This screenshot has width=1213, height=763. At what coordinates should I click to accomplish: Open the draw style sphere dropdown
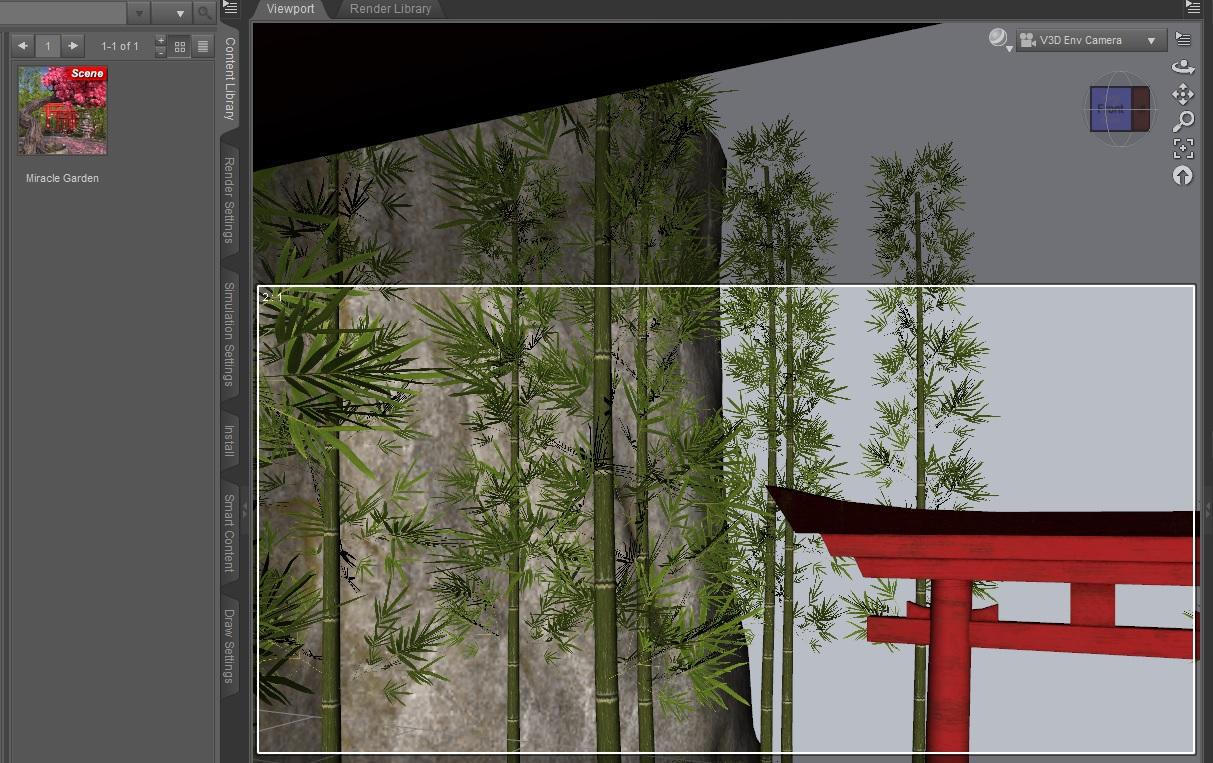(999, 40)
